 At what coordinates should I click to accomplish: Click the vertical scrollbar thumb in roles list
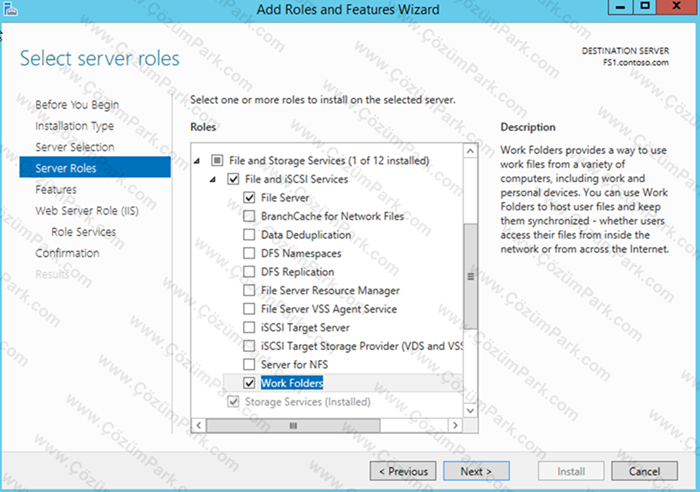[470, 276]
